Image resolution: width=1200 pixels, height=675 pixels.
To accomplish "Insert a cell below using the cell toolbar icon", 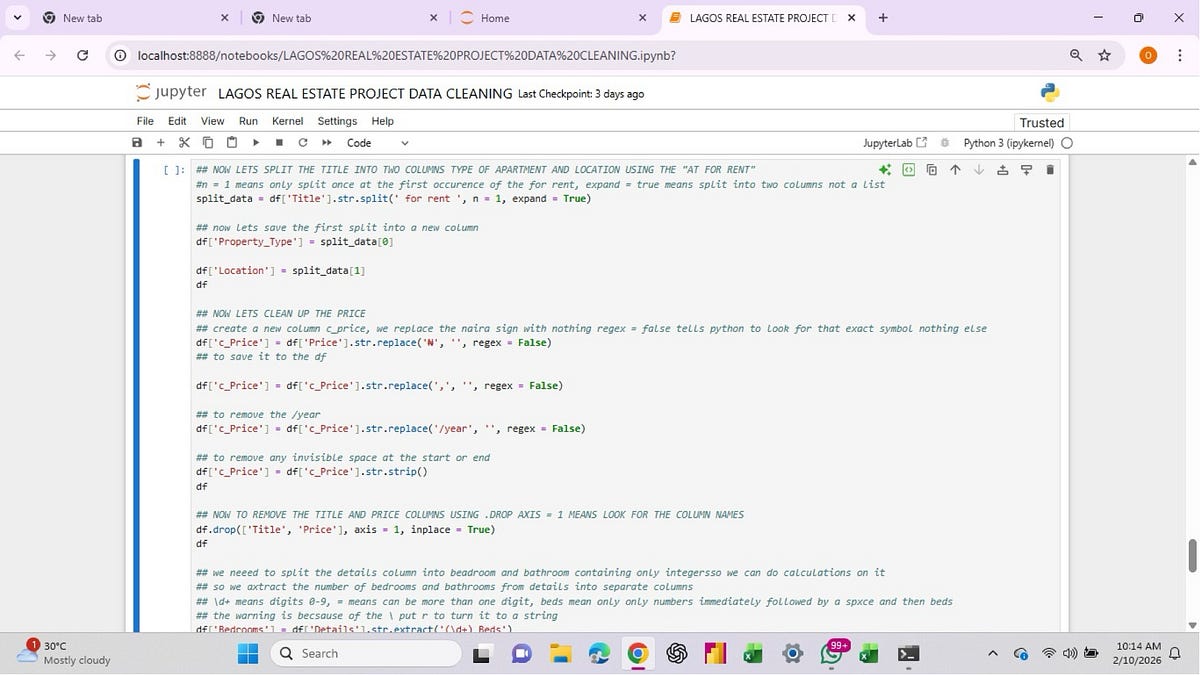I will (1026, 170).
